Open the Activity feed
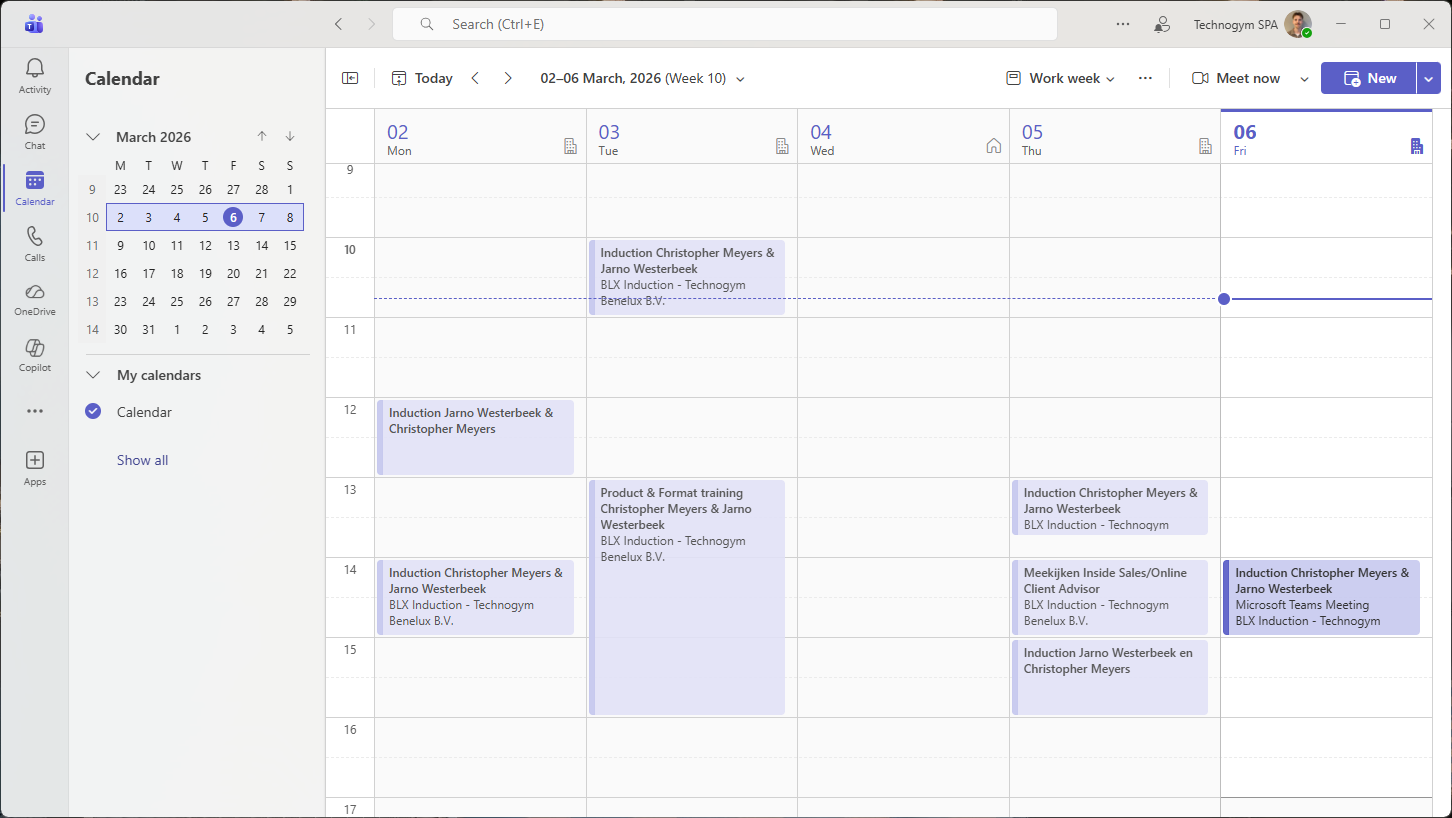The image size is (1452, 818). (35, 76)
